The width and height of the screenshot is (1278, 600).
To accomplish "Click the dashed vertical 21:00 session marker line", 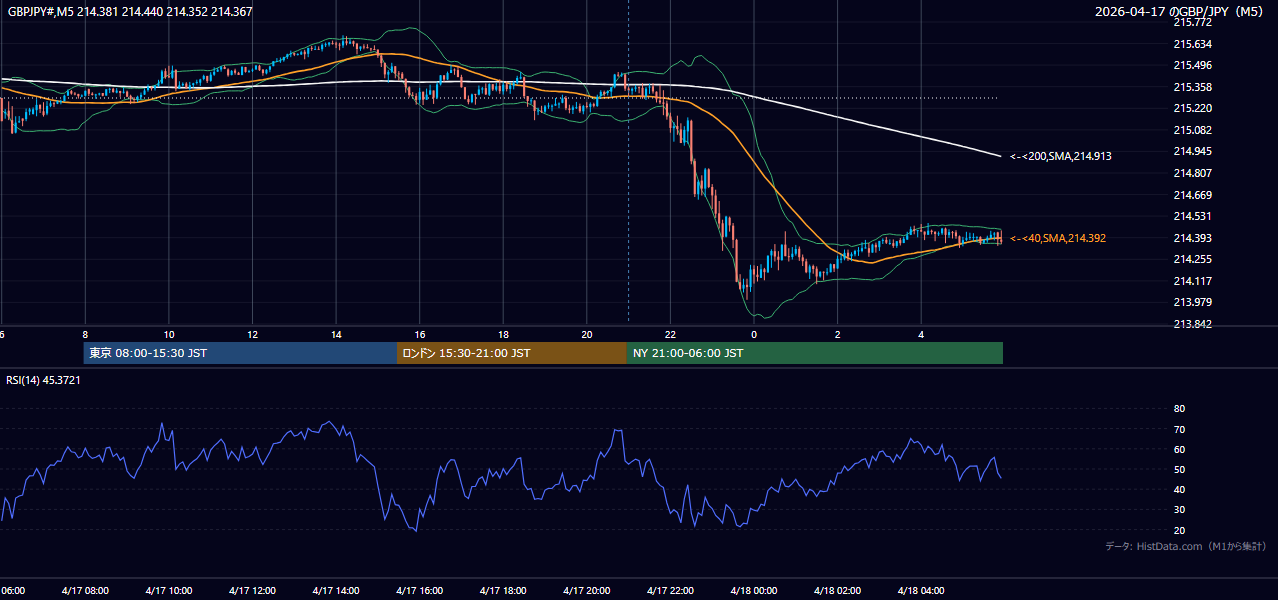I will click(628, 160).
